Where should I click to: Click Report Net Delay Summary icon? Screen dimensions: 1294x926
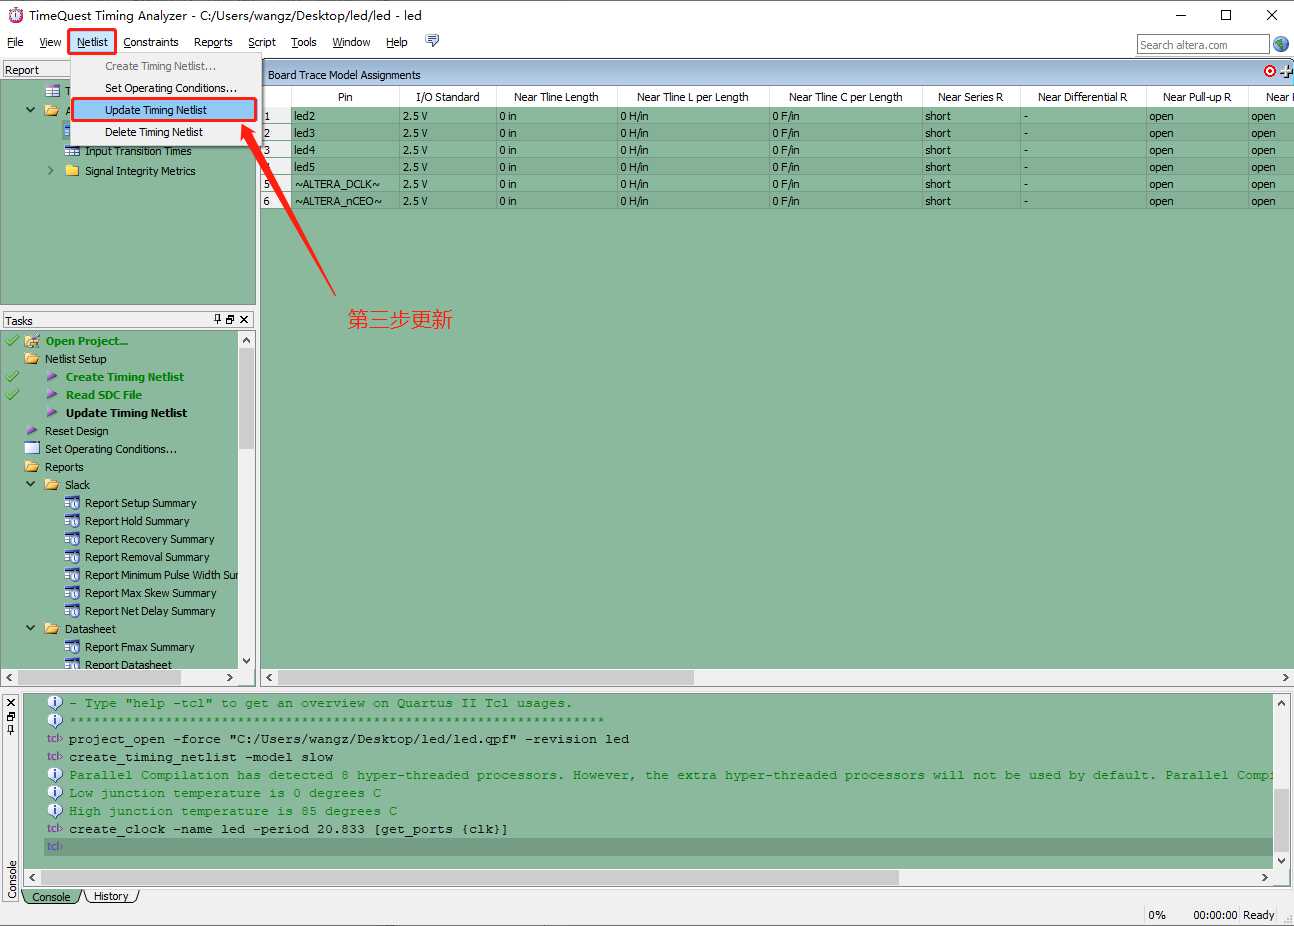click(72, 611)
